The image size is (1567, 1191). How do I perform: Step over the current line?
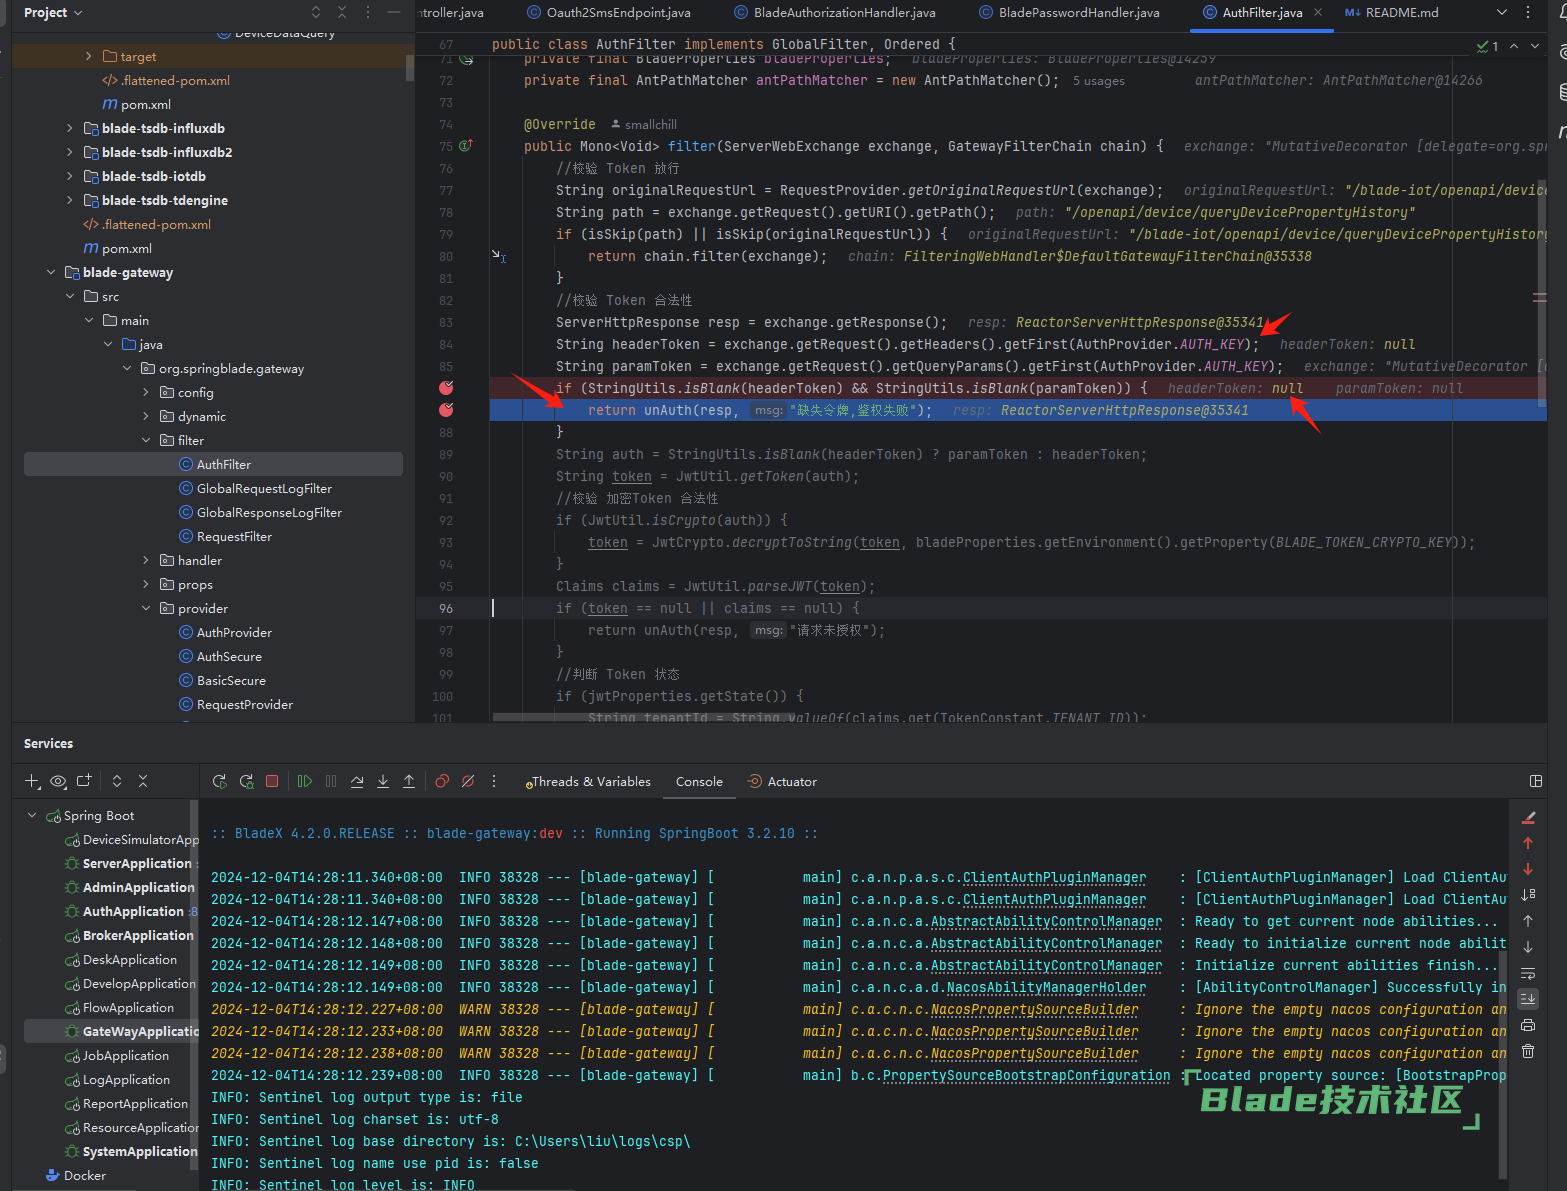pyautogui.click(x=357, y=781)
